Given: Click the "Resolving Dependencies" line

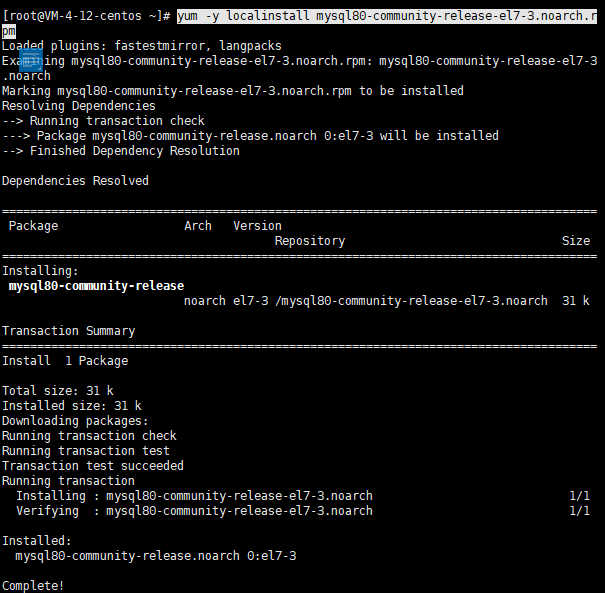Looking at the screenshot, I should point(79,106).
